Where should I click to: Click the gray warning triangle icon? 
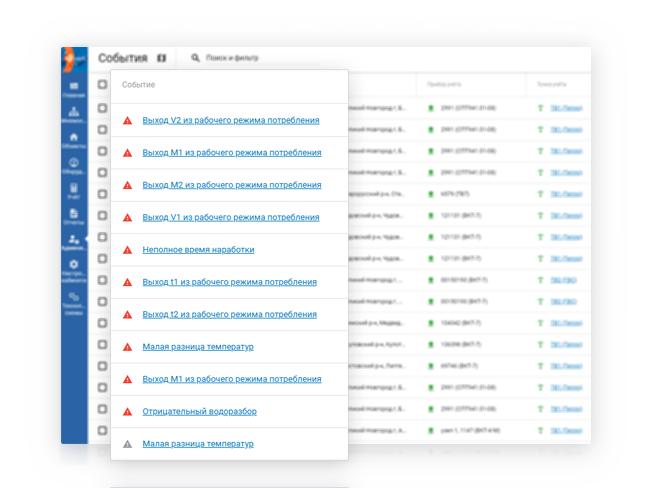click(x=128, y=444)
